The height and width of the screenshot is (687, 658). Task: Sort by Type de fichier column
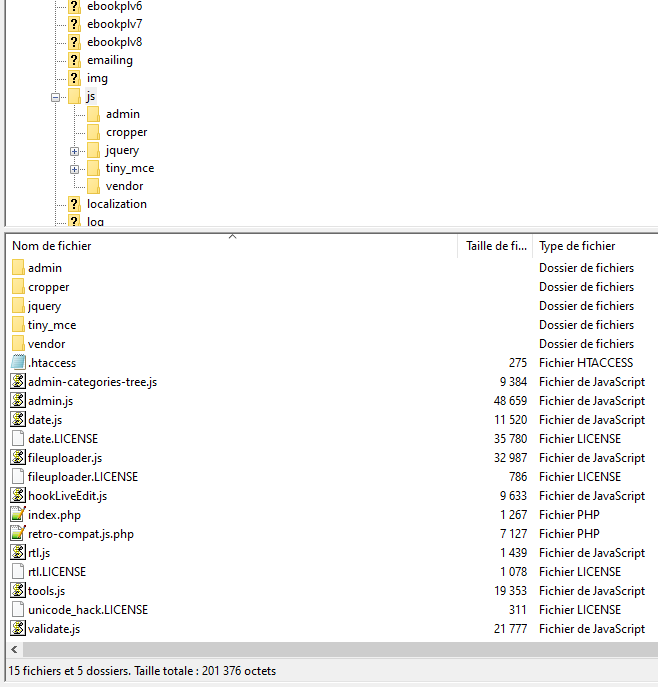pyautogui.click(x=577, y=246)
